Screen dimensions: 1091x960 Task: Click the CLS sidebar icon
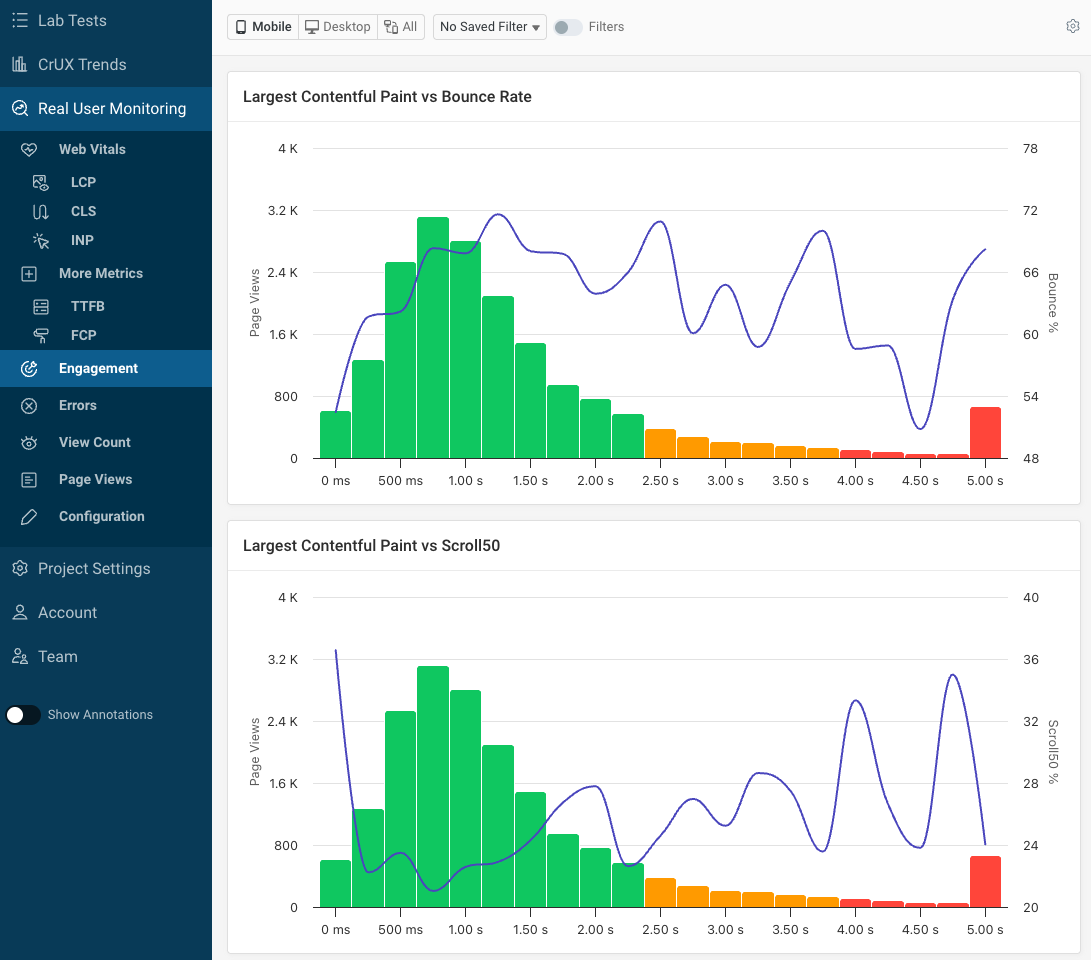point(41,211)
